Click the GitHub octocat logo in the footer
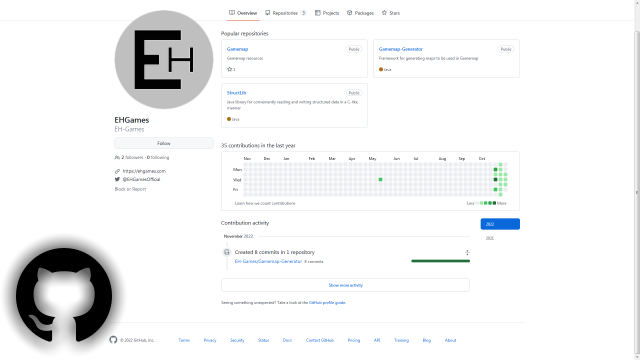 [113, 340]
